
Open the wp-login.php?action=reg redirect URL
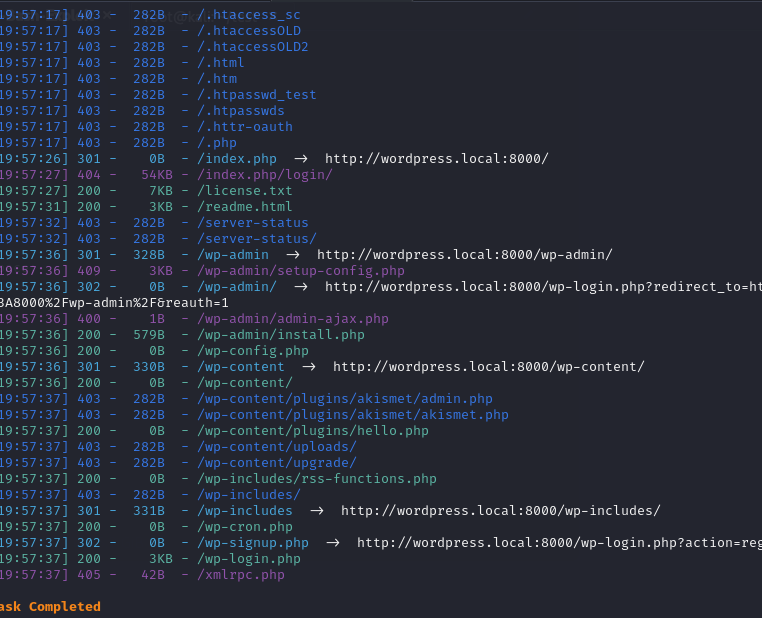[559, 544]
